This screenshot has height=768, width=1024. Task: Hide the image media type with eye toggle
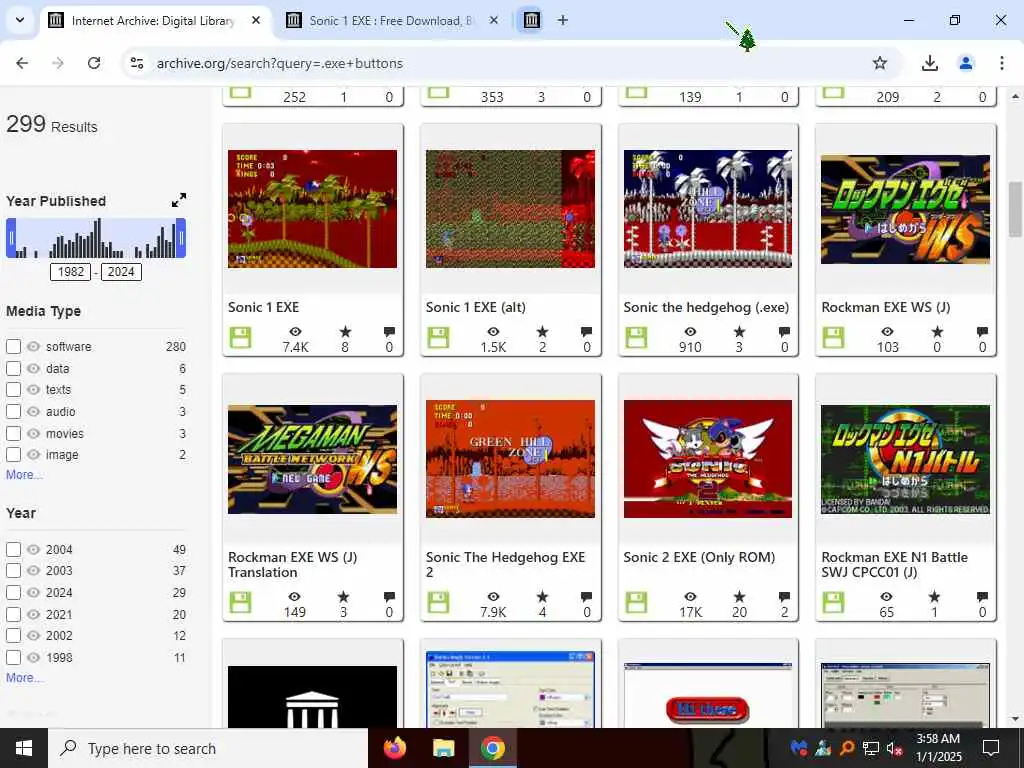pos(33,455)
